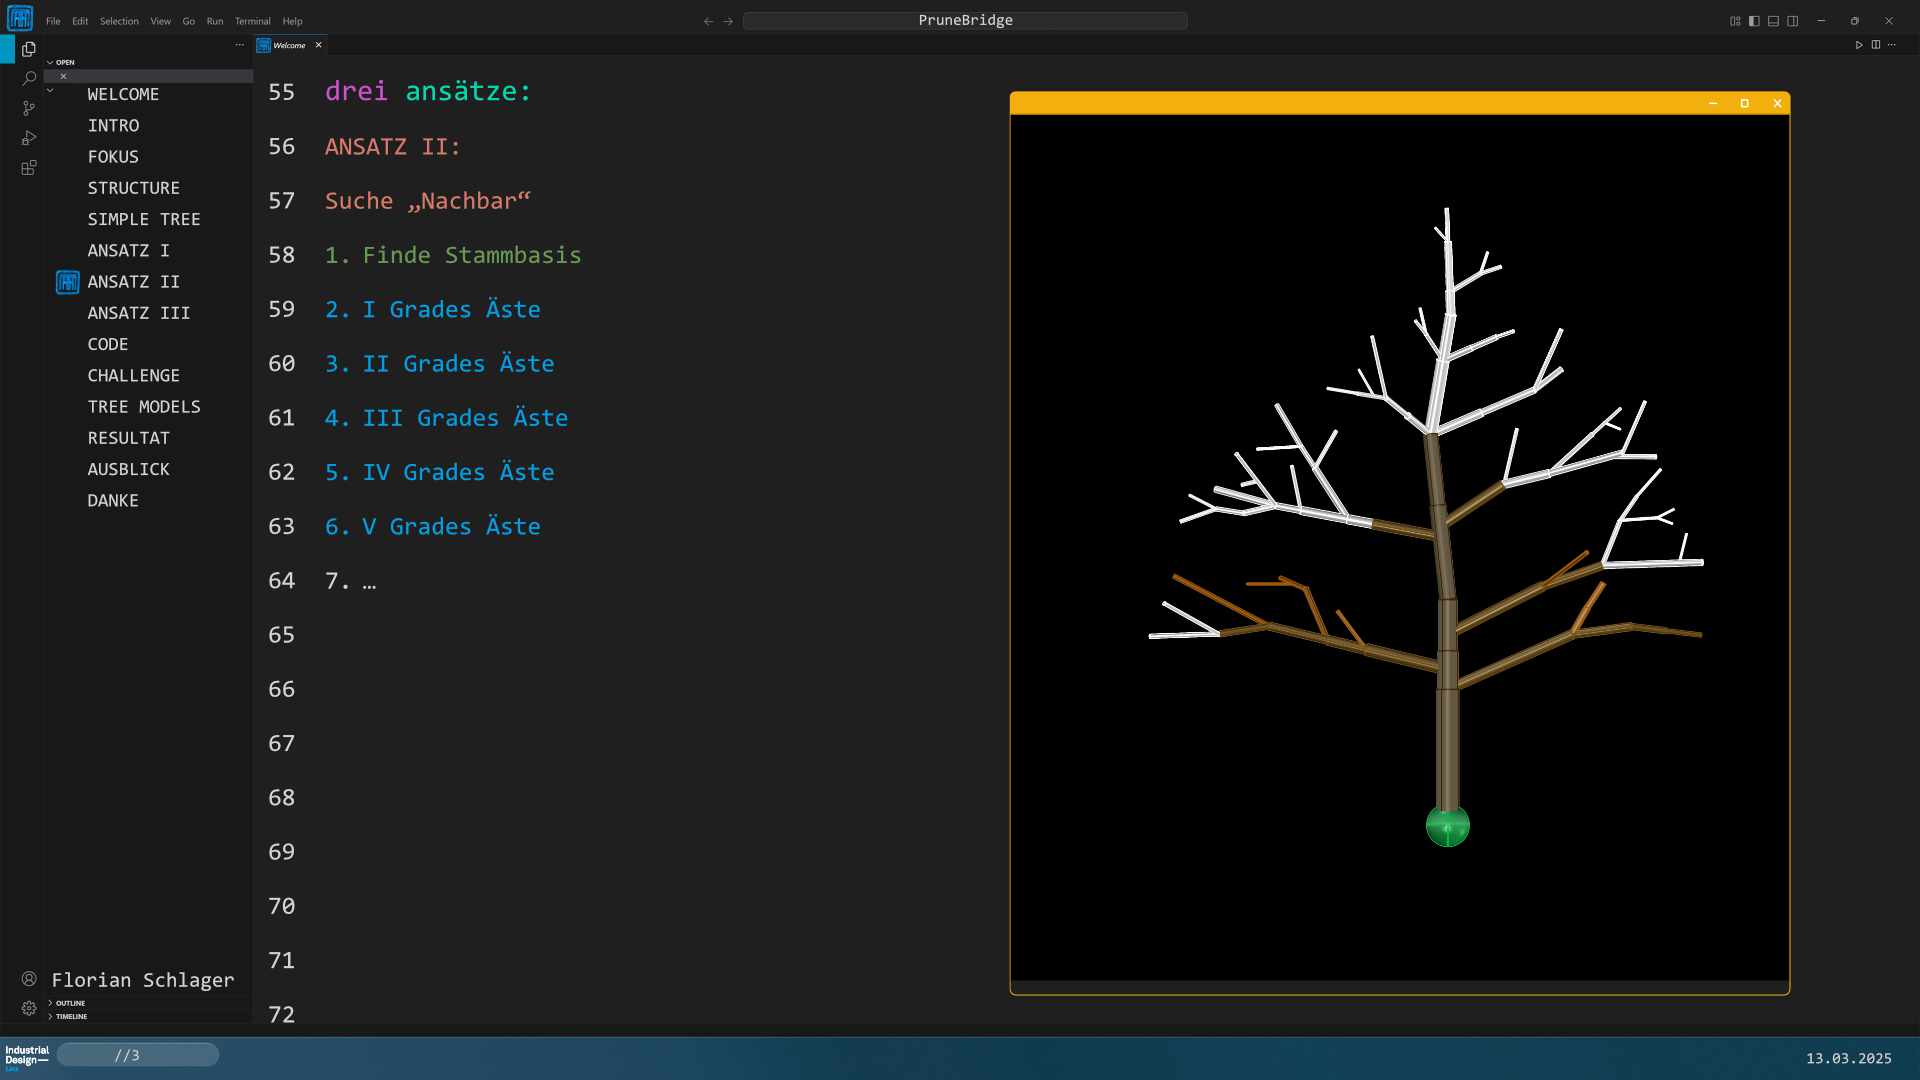The width and height of the screenshot is (1920, 1080).
Task: Open the Terminal menu
Action: click(252, 21)
